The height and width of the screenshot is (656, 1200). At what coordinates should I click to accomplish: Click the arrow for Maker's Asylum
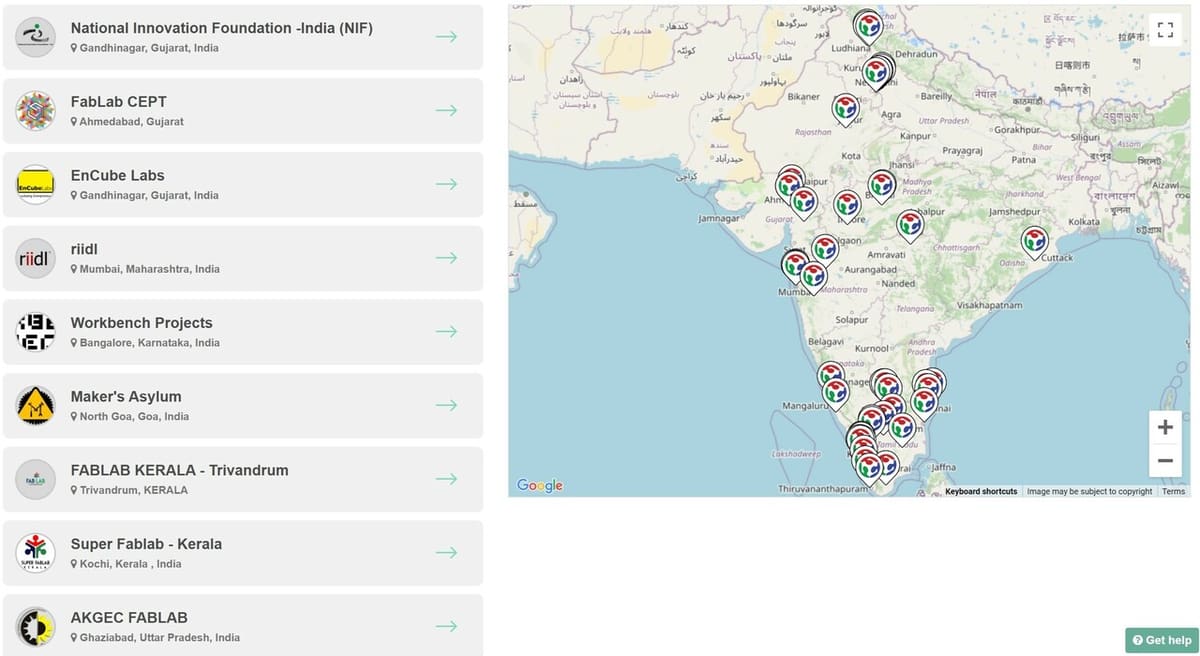[446, 405]
